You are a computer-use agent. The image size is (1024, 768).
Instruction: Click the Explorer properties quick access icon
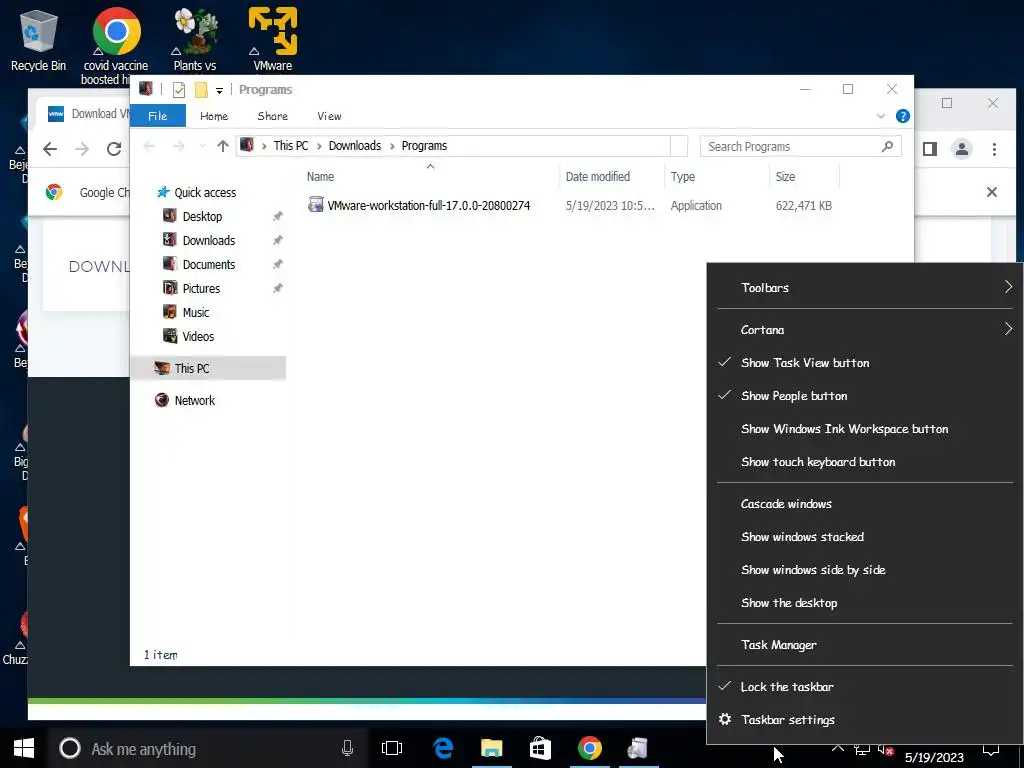click(x=179, y=90)
